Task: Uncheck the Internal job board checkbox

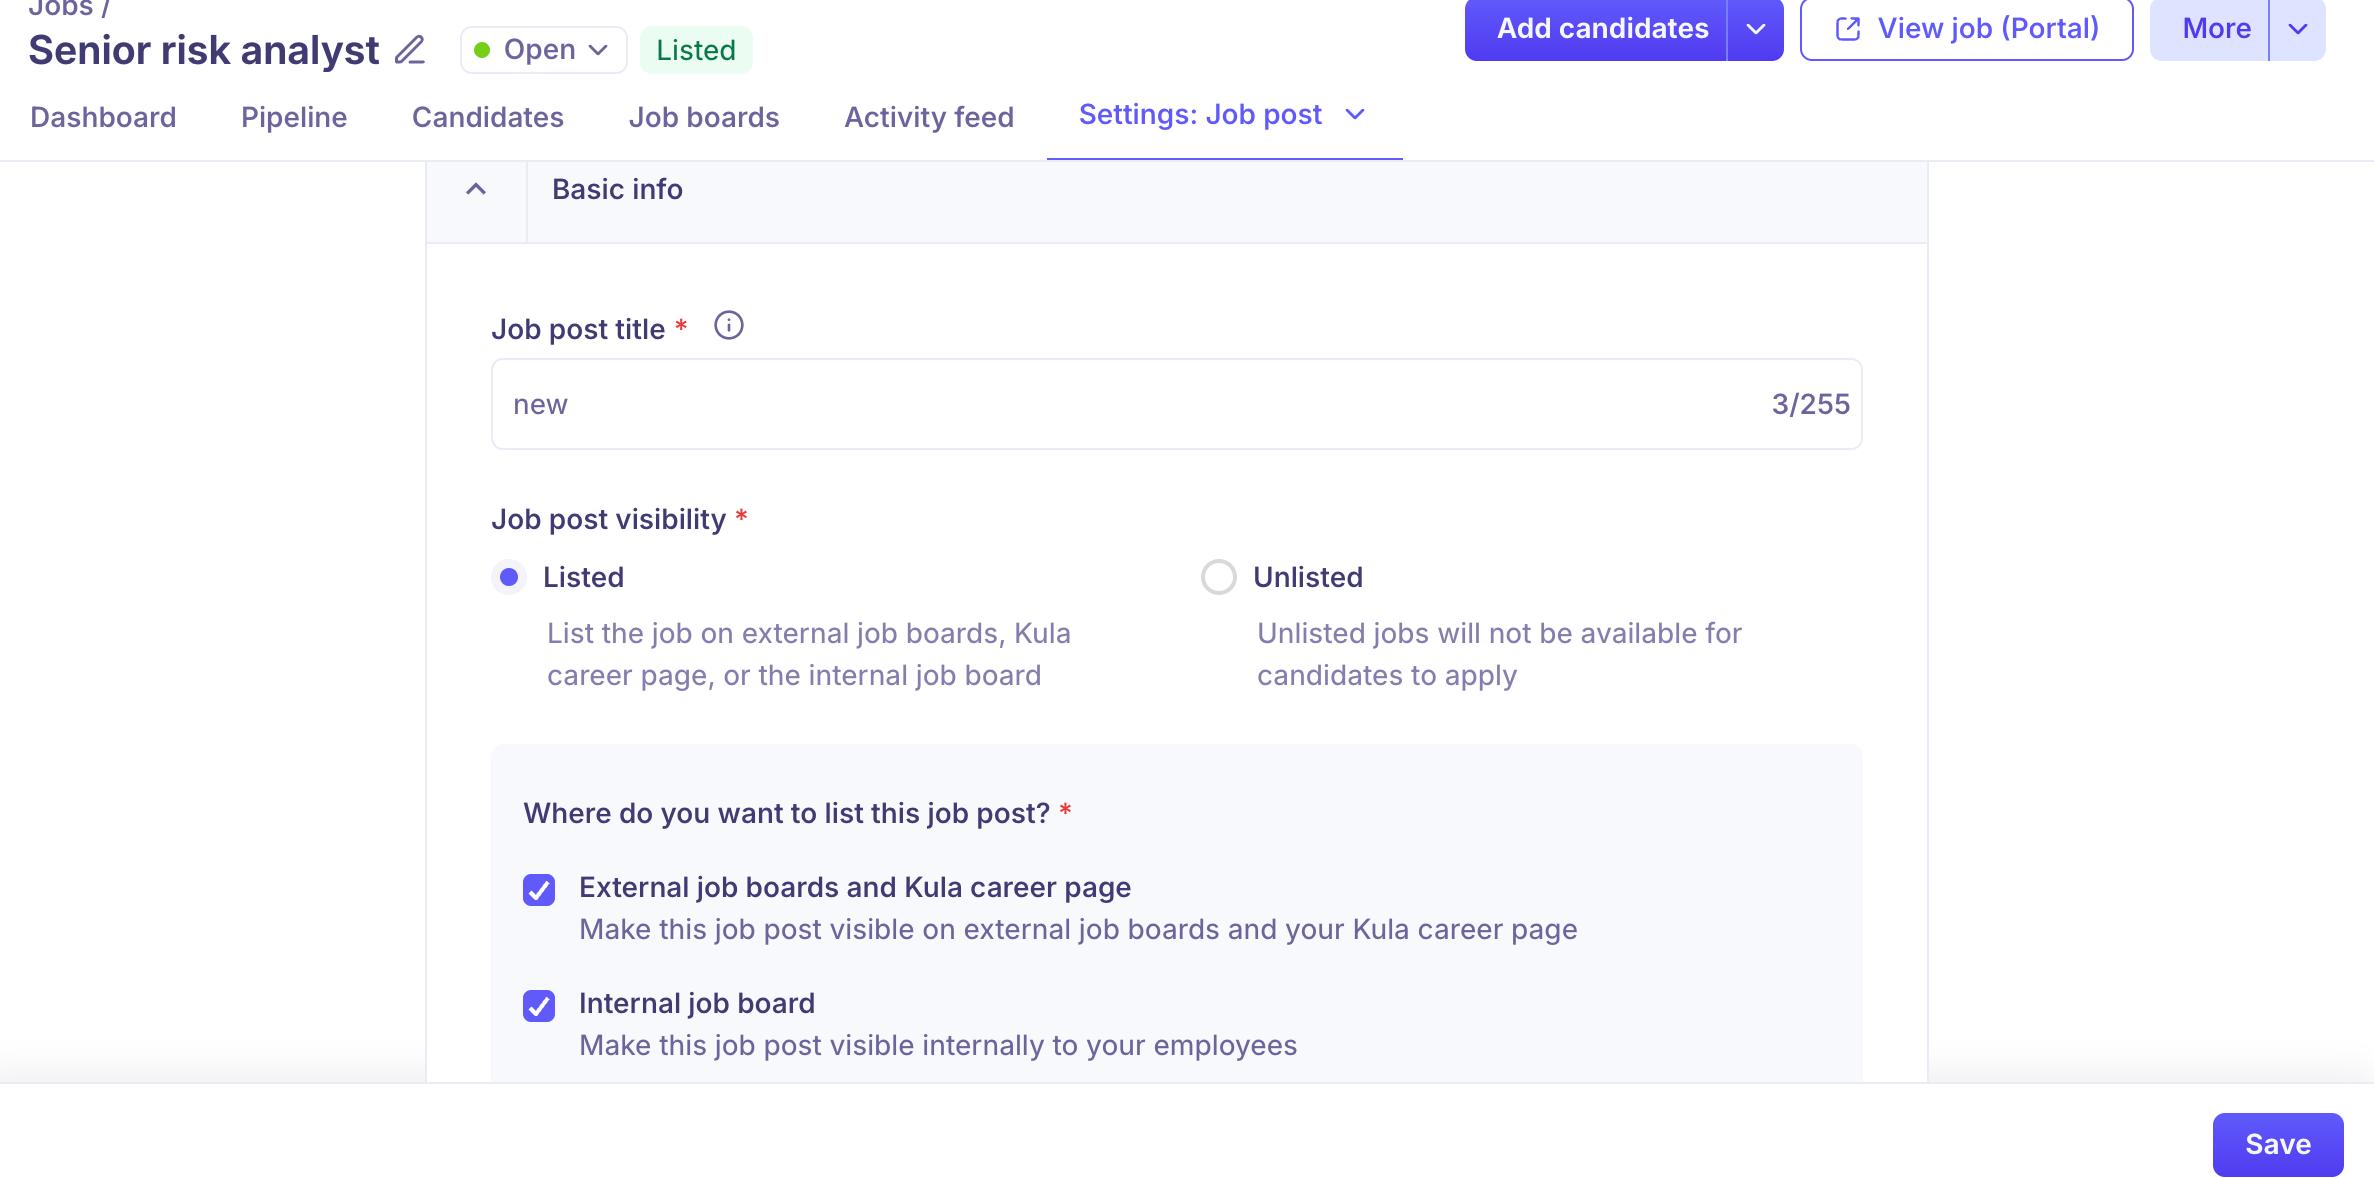Action: coord(539,1005)
